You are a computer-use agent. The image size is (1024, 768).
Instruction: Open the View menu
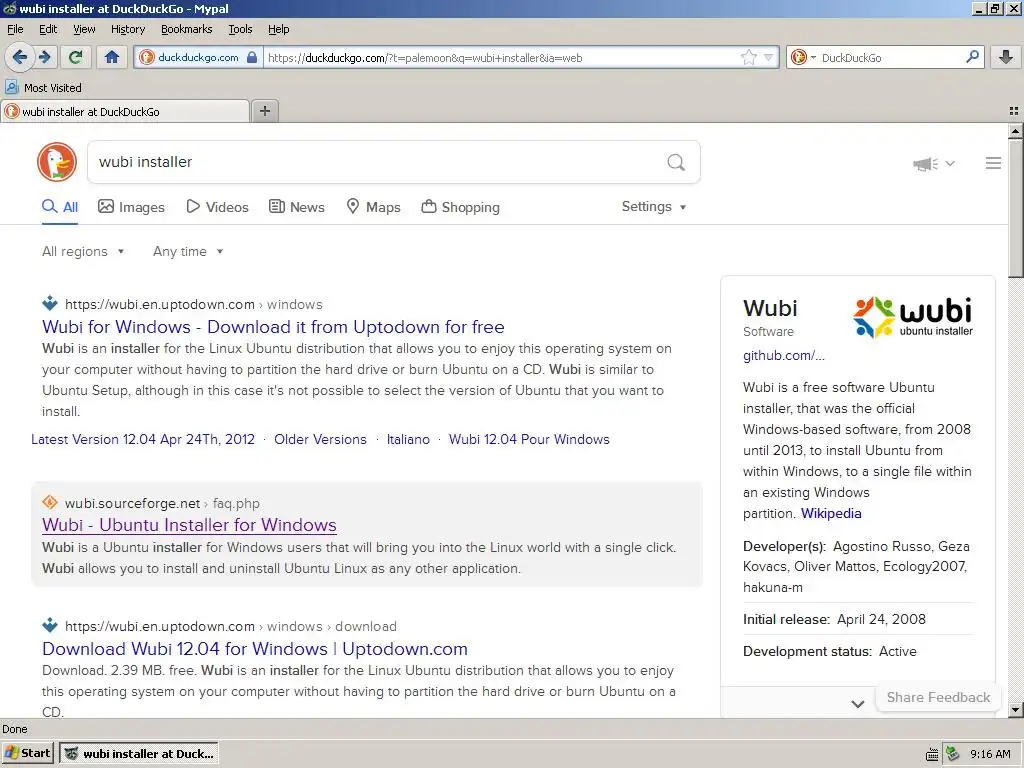(84, 29)
